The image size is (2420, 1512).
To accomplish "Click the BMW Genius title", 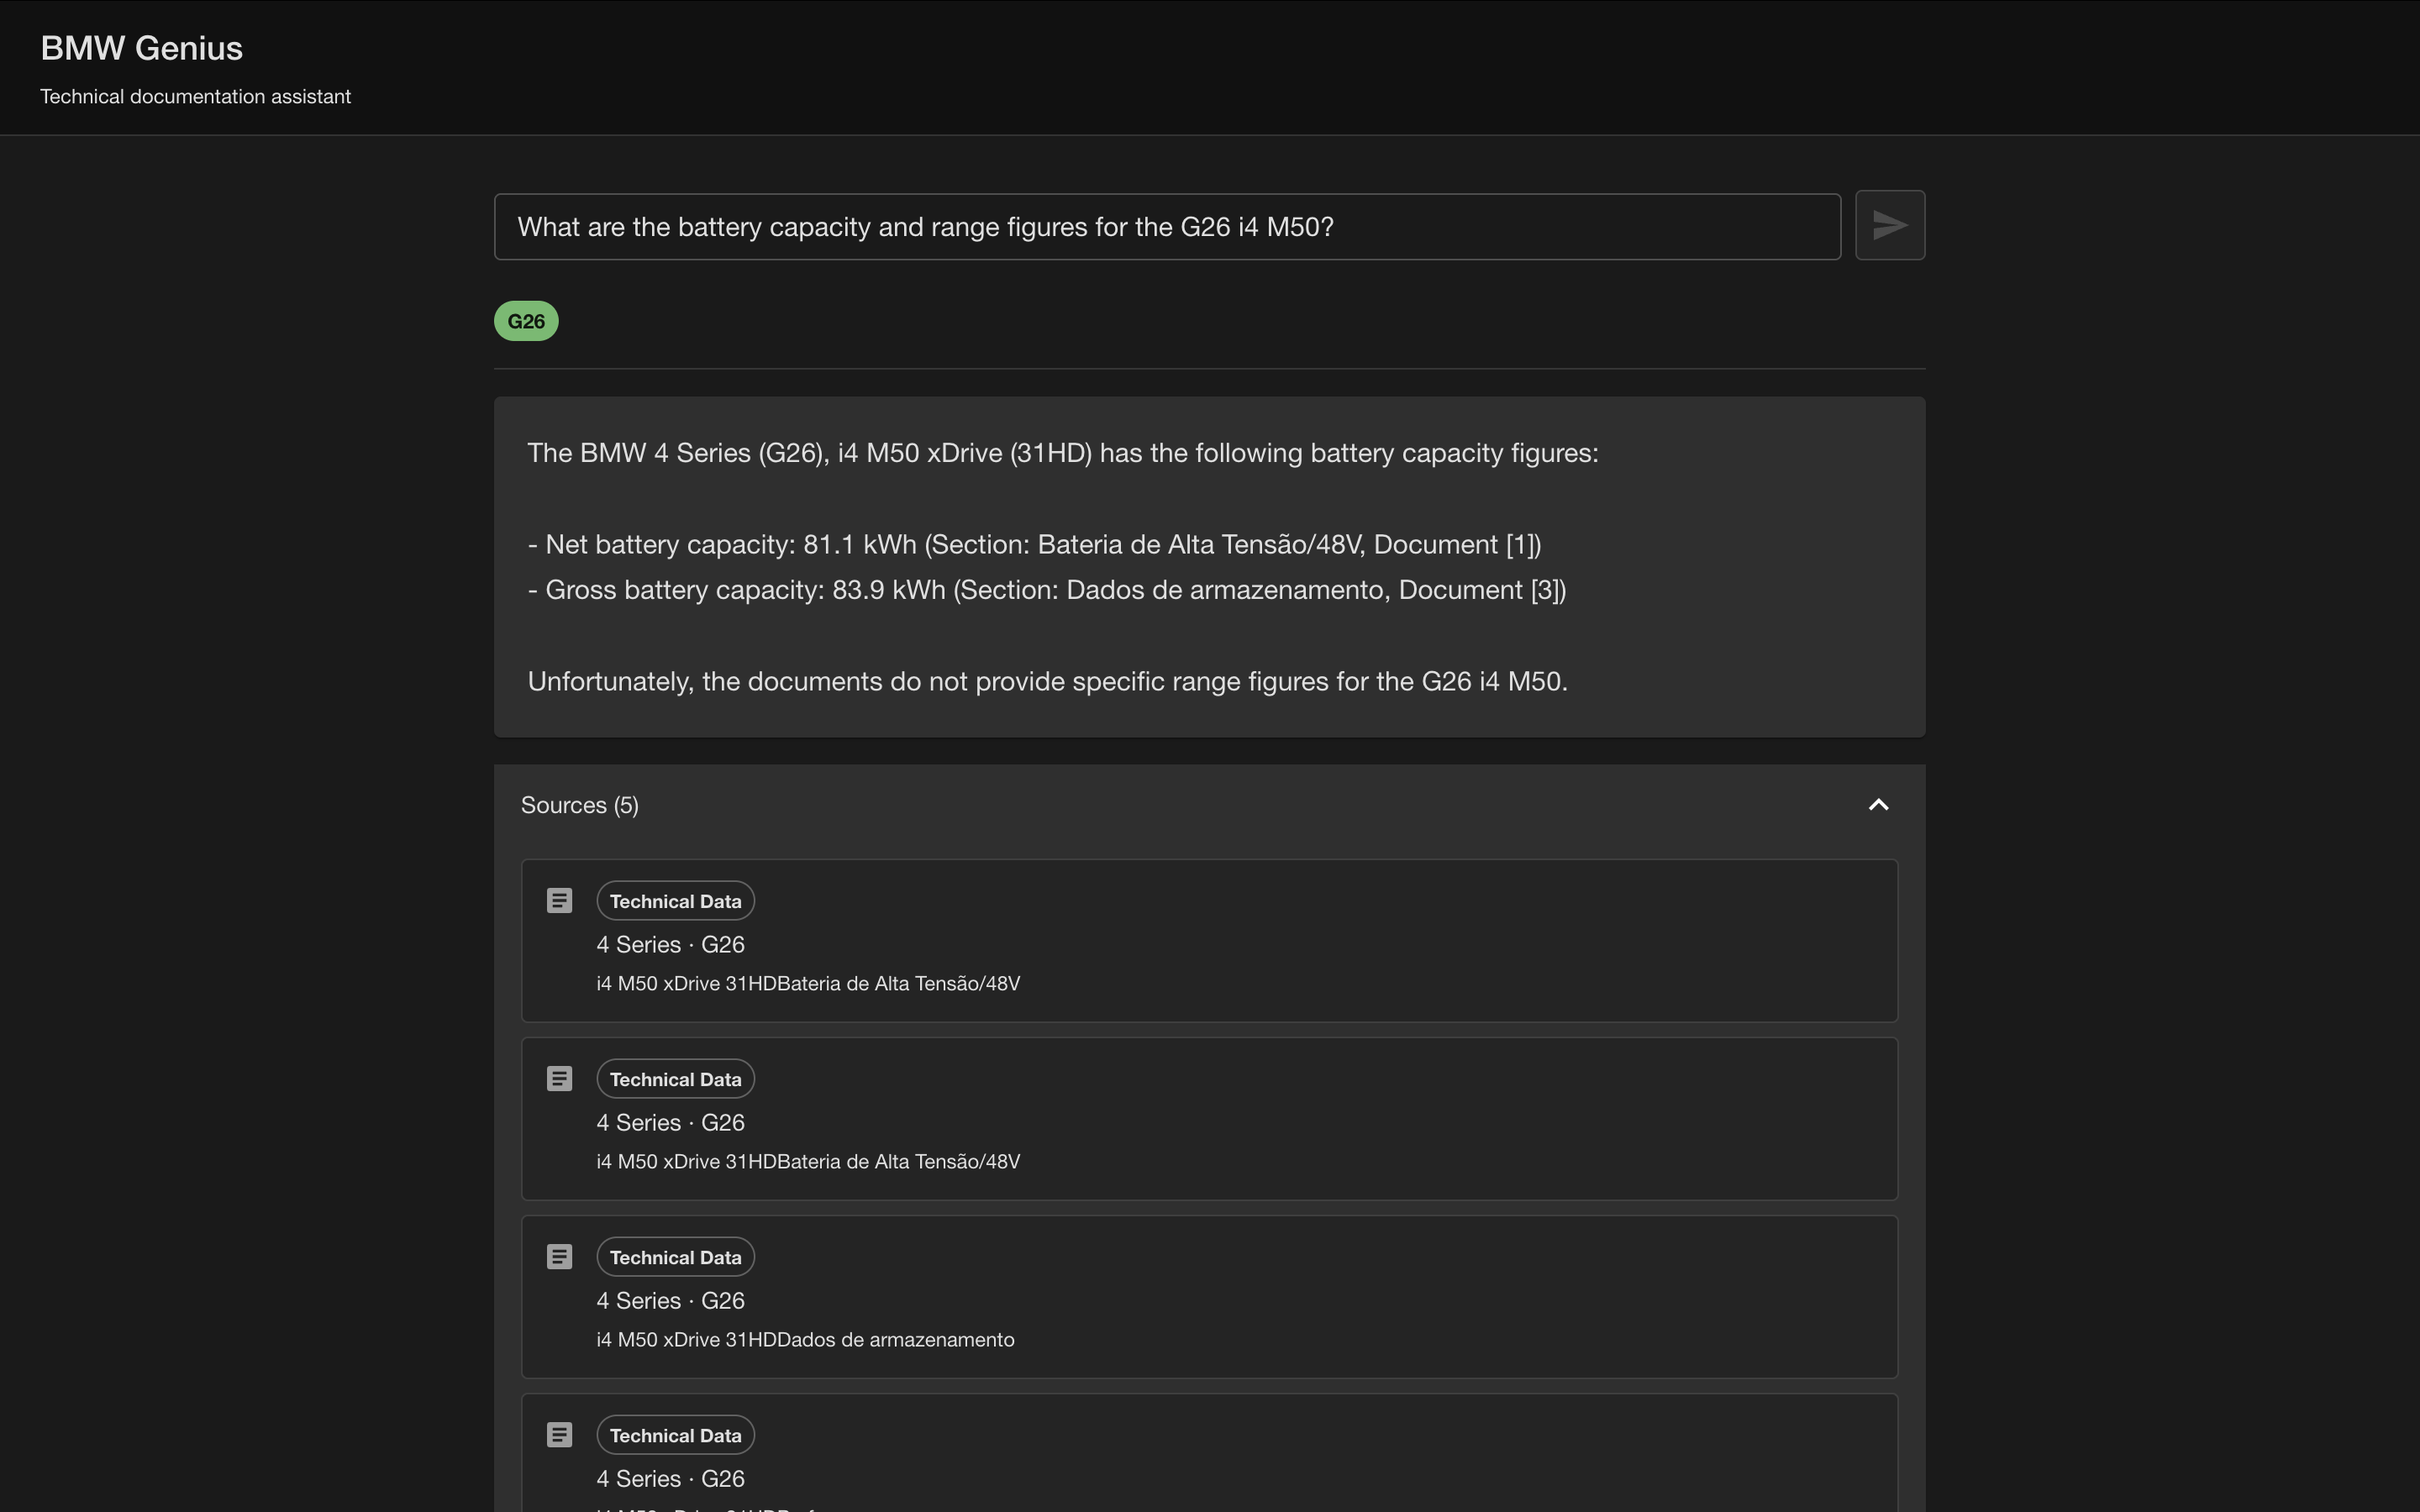I will pyautogui.click(x=142, y=48).
